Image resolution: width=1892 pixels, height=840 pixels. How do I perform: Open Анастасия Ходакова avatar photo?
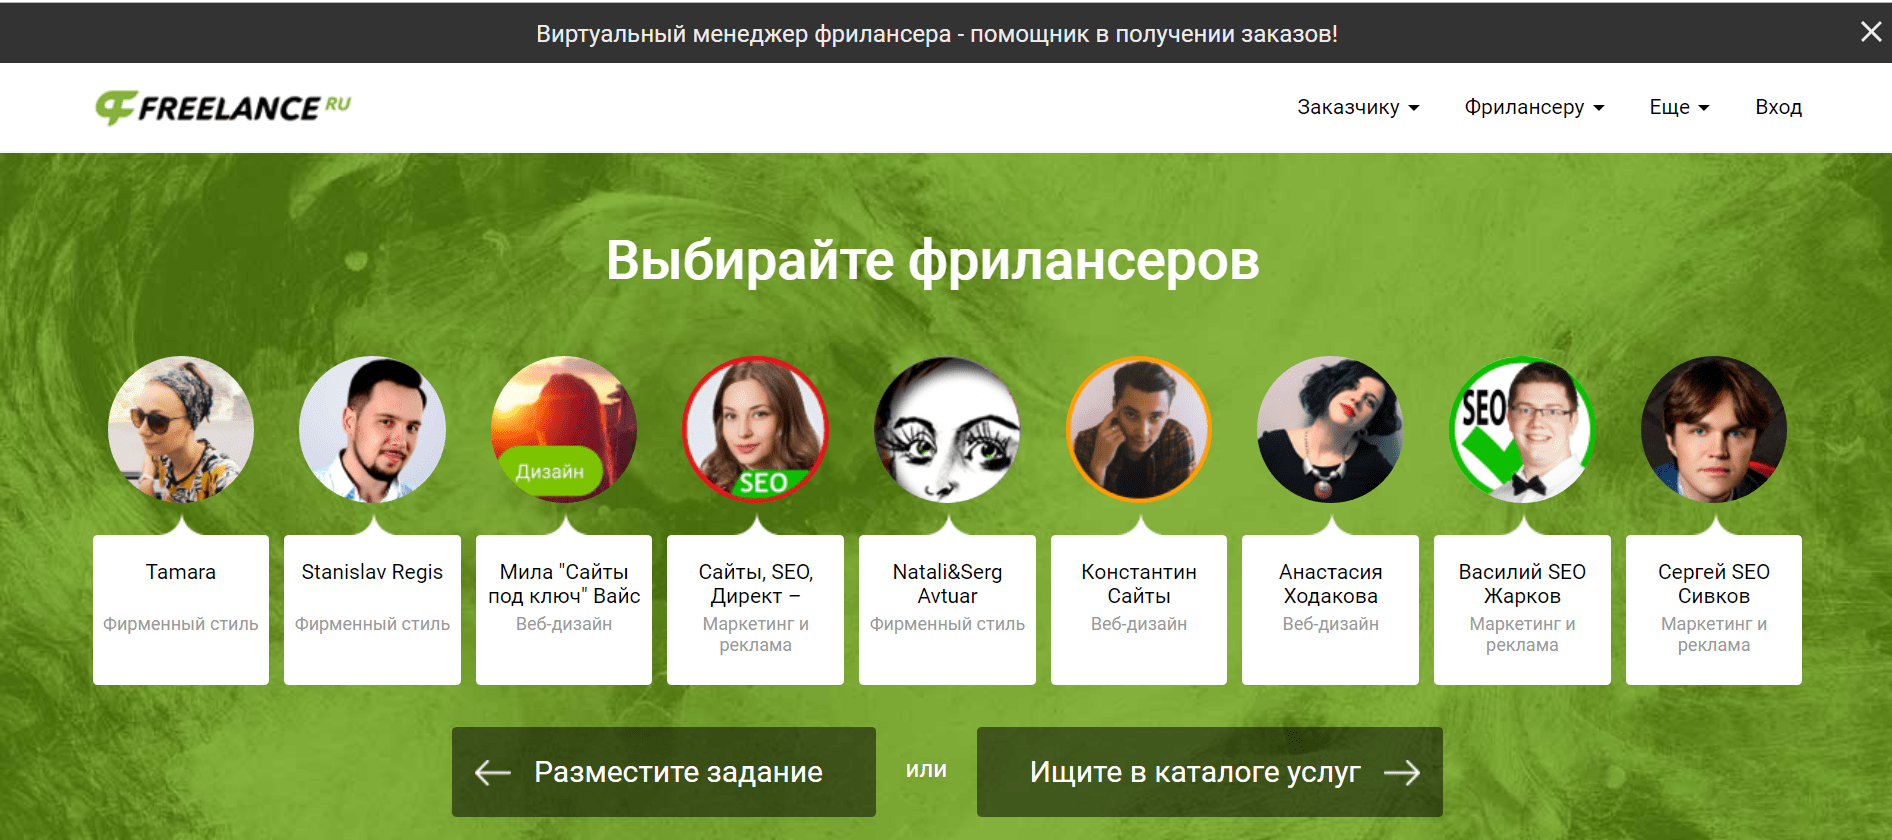pos(1330,429)
